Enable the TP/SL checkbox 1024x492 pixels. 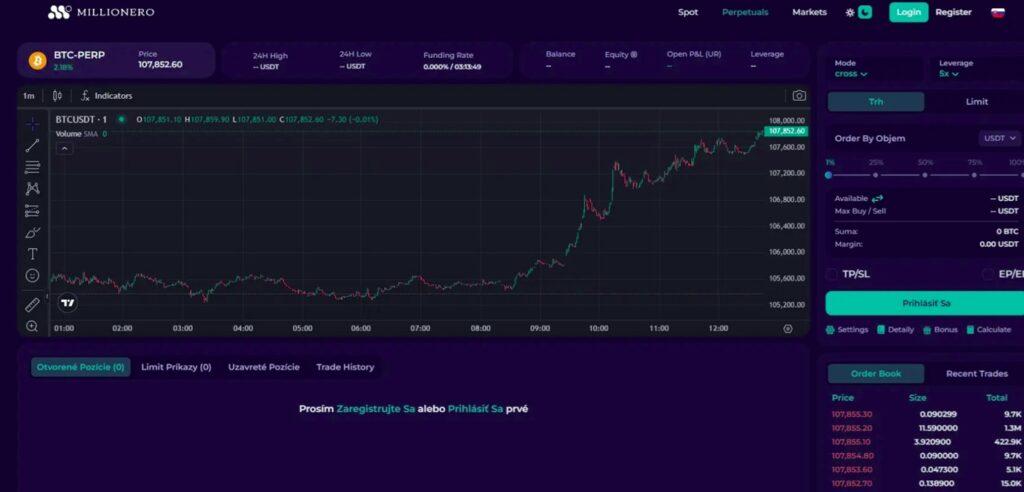coord(832,274)
